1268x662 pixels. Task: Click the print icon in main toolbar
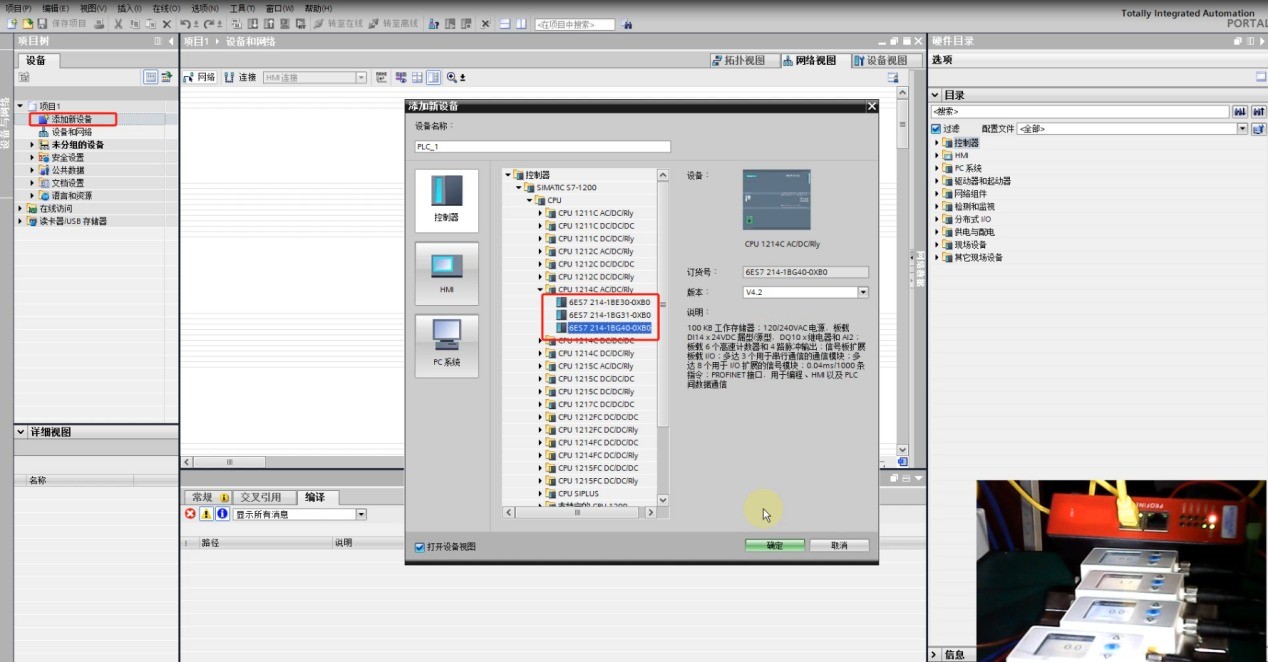(x=99, y=23)
